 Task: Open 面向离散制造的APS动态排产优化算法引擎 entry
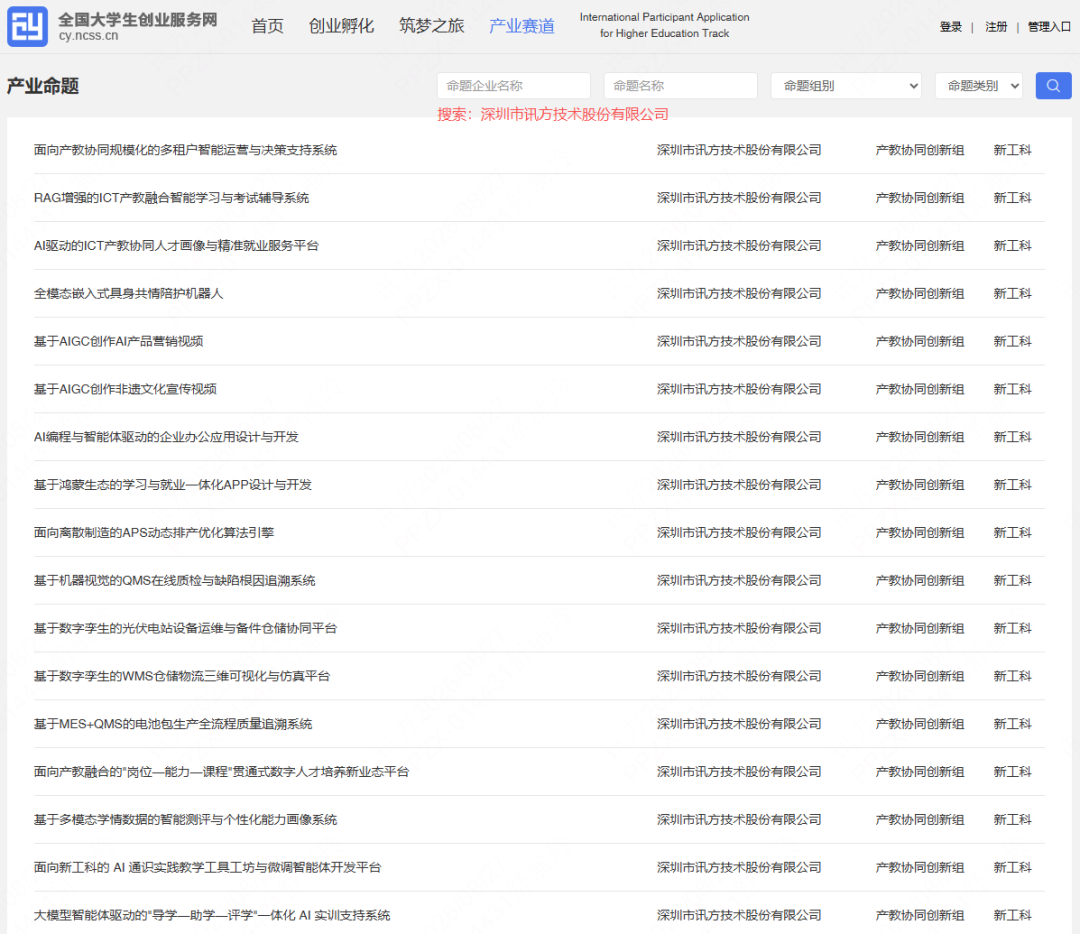point(154,532)
